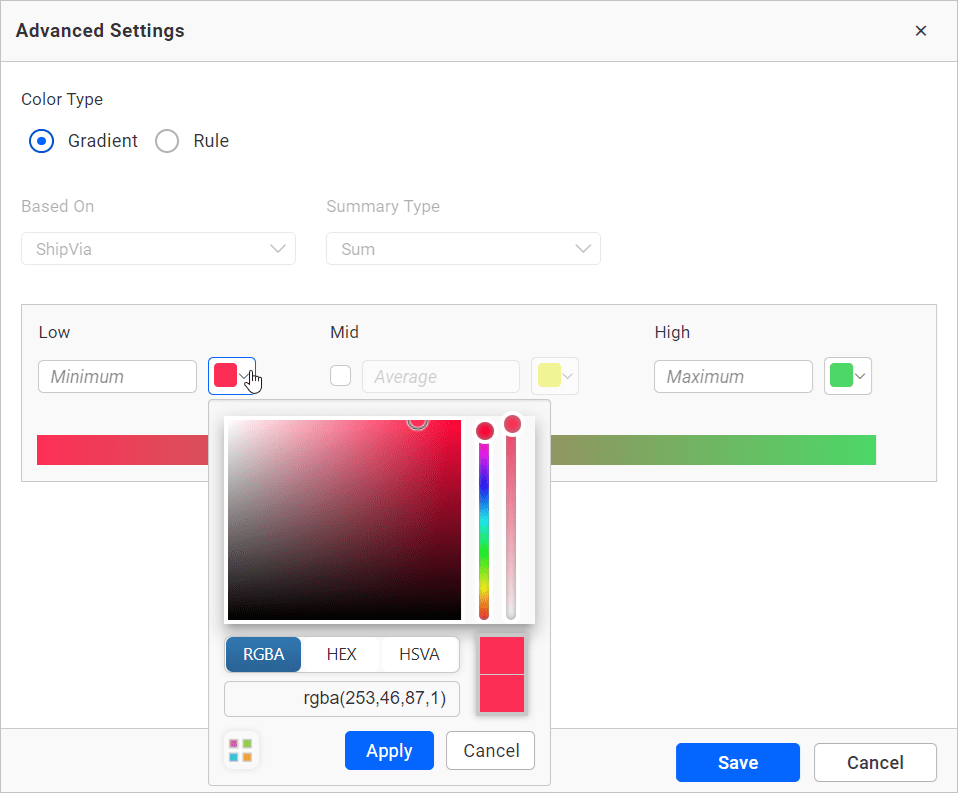Select the RGBA color tab
The height and width of the screenshot is (793, 958).
click(x=264, y=655)
